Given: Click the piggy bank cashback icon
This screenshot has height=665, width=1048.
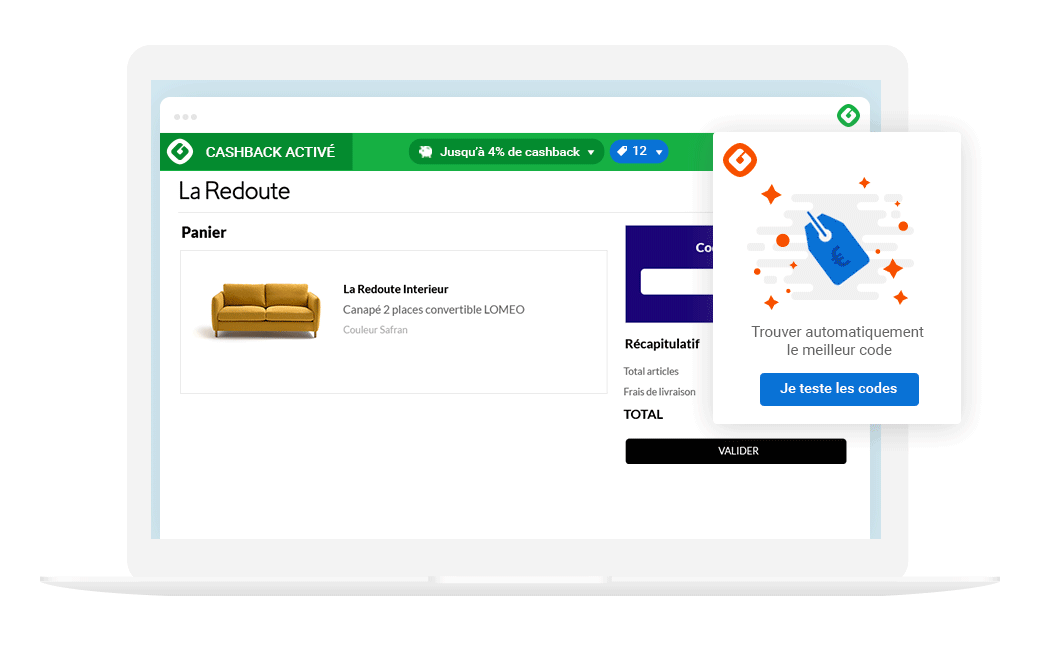Looking at the screenshot, I should [425, 152].
